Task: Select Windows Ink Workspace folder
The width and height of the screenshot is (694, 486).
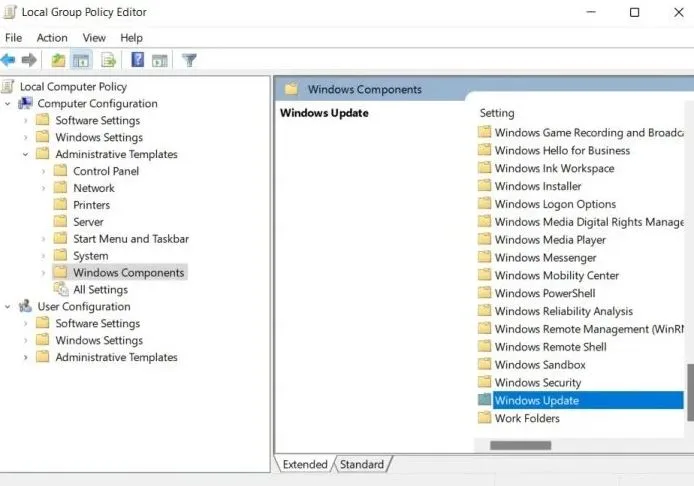Action: 554,168
